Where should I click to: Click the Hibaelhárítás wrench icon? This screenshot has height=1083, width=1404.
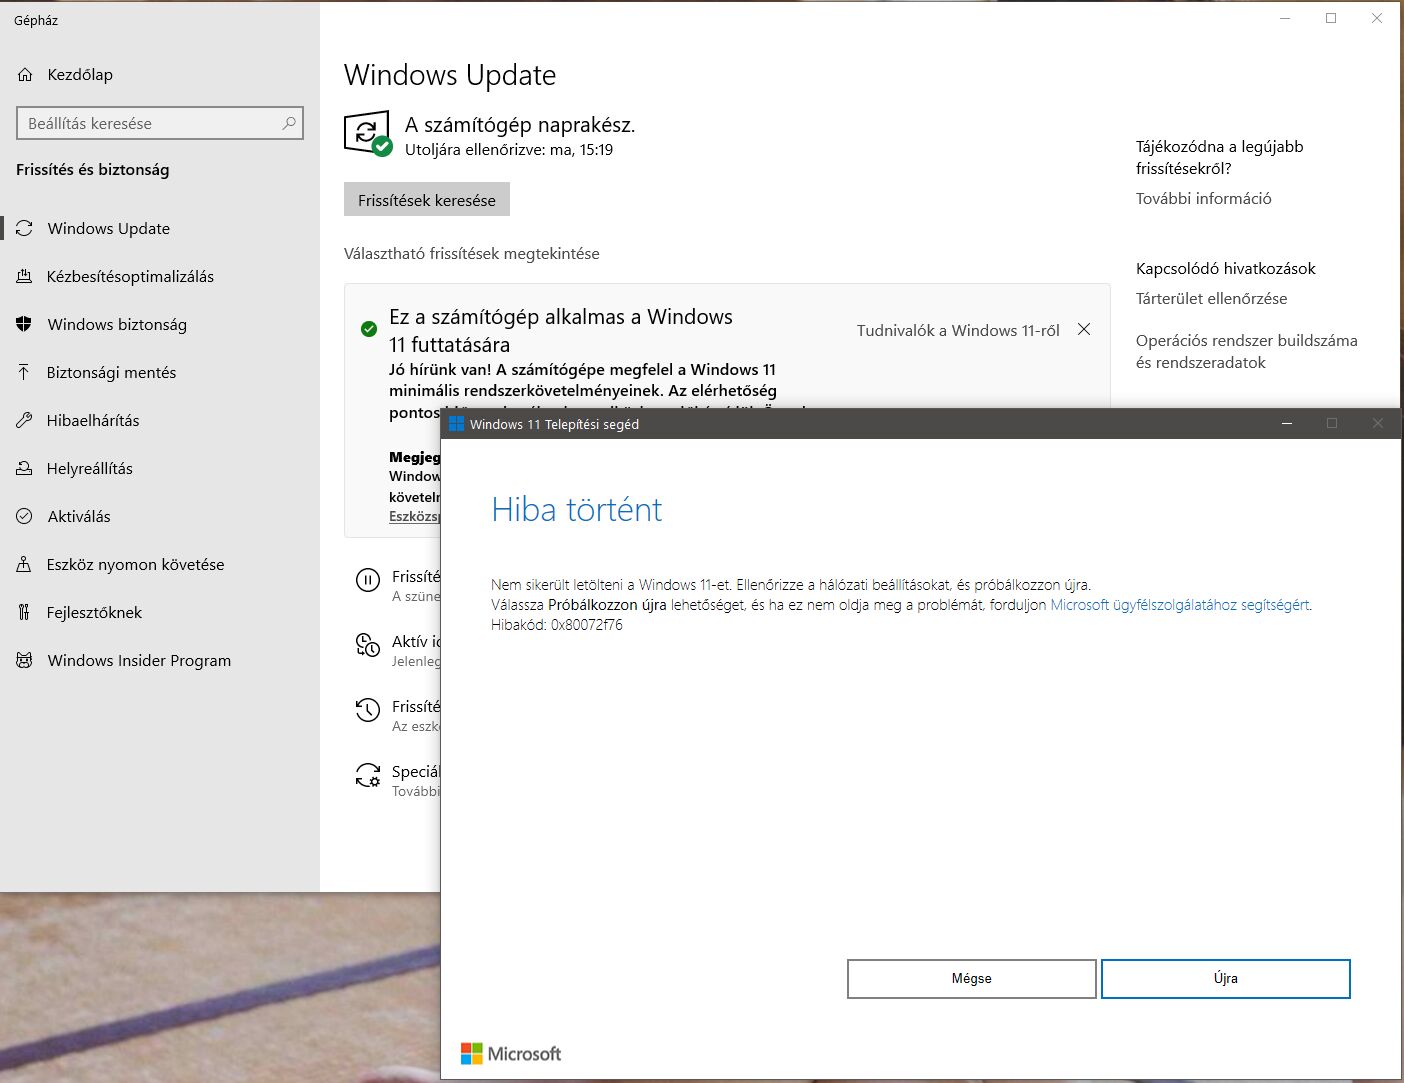[24, 420]
